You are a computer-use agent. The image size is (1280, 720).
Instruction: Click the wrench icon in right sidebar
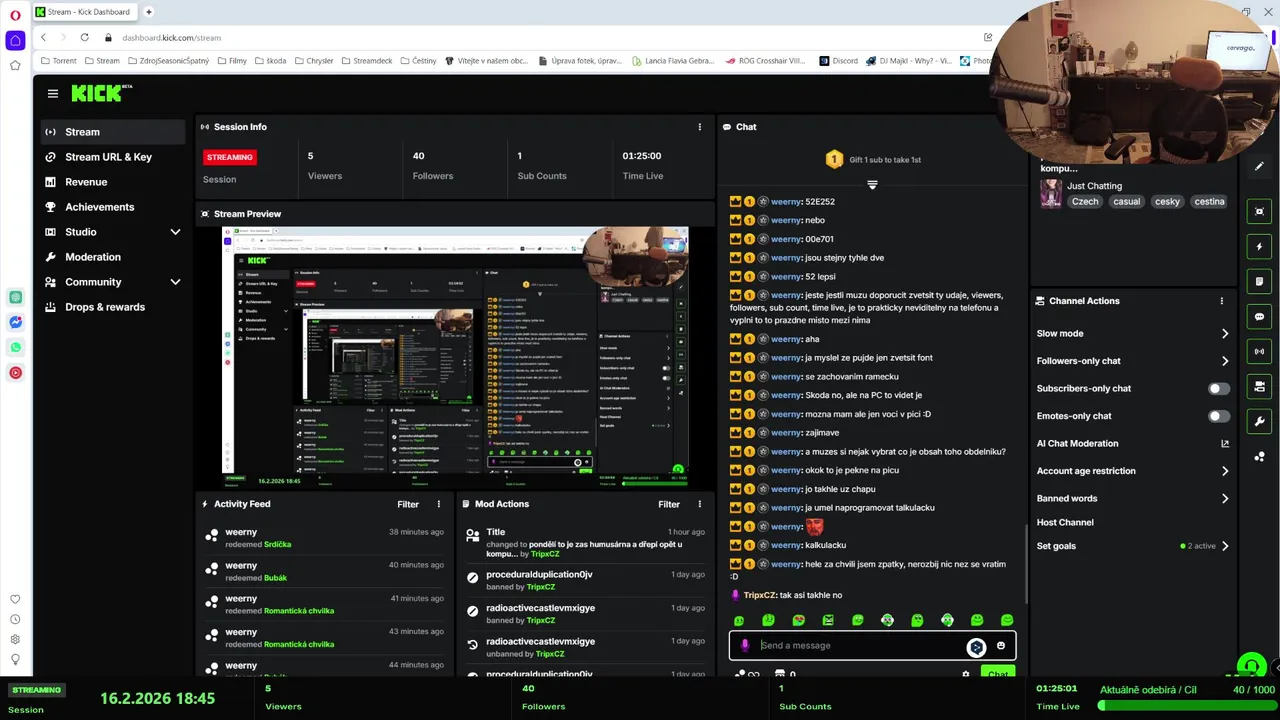coord(1259,421)
